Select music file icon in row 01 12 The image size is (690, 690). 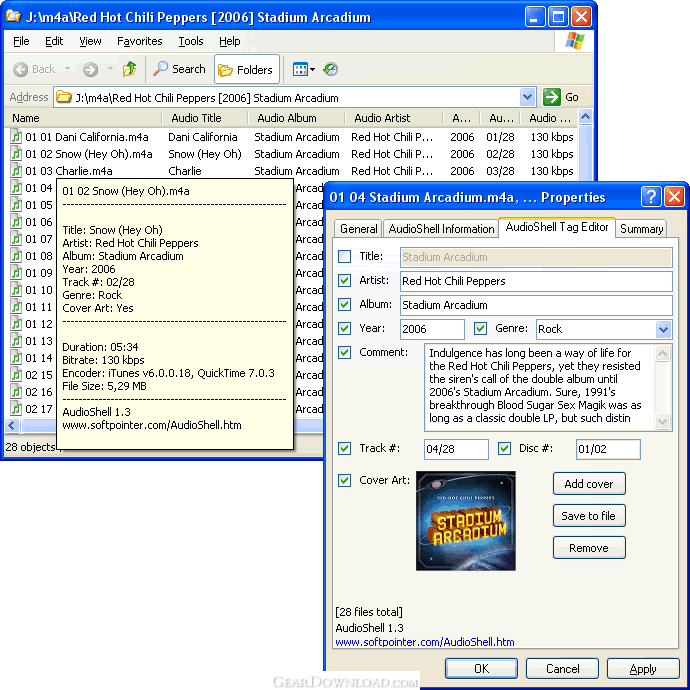(x=16, y=324)
